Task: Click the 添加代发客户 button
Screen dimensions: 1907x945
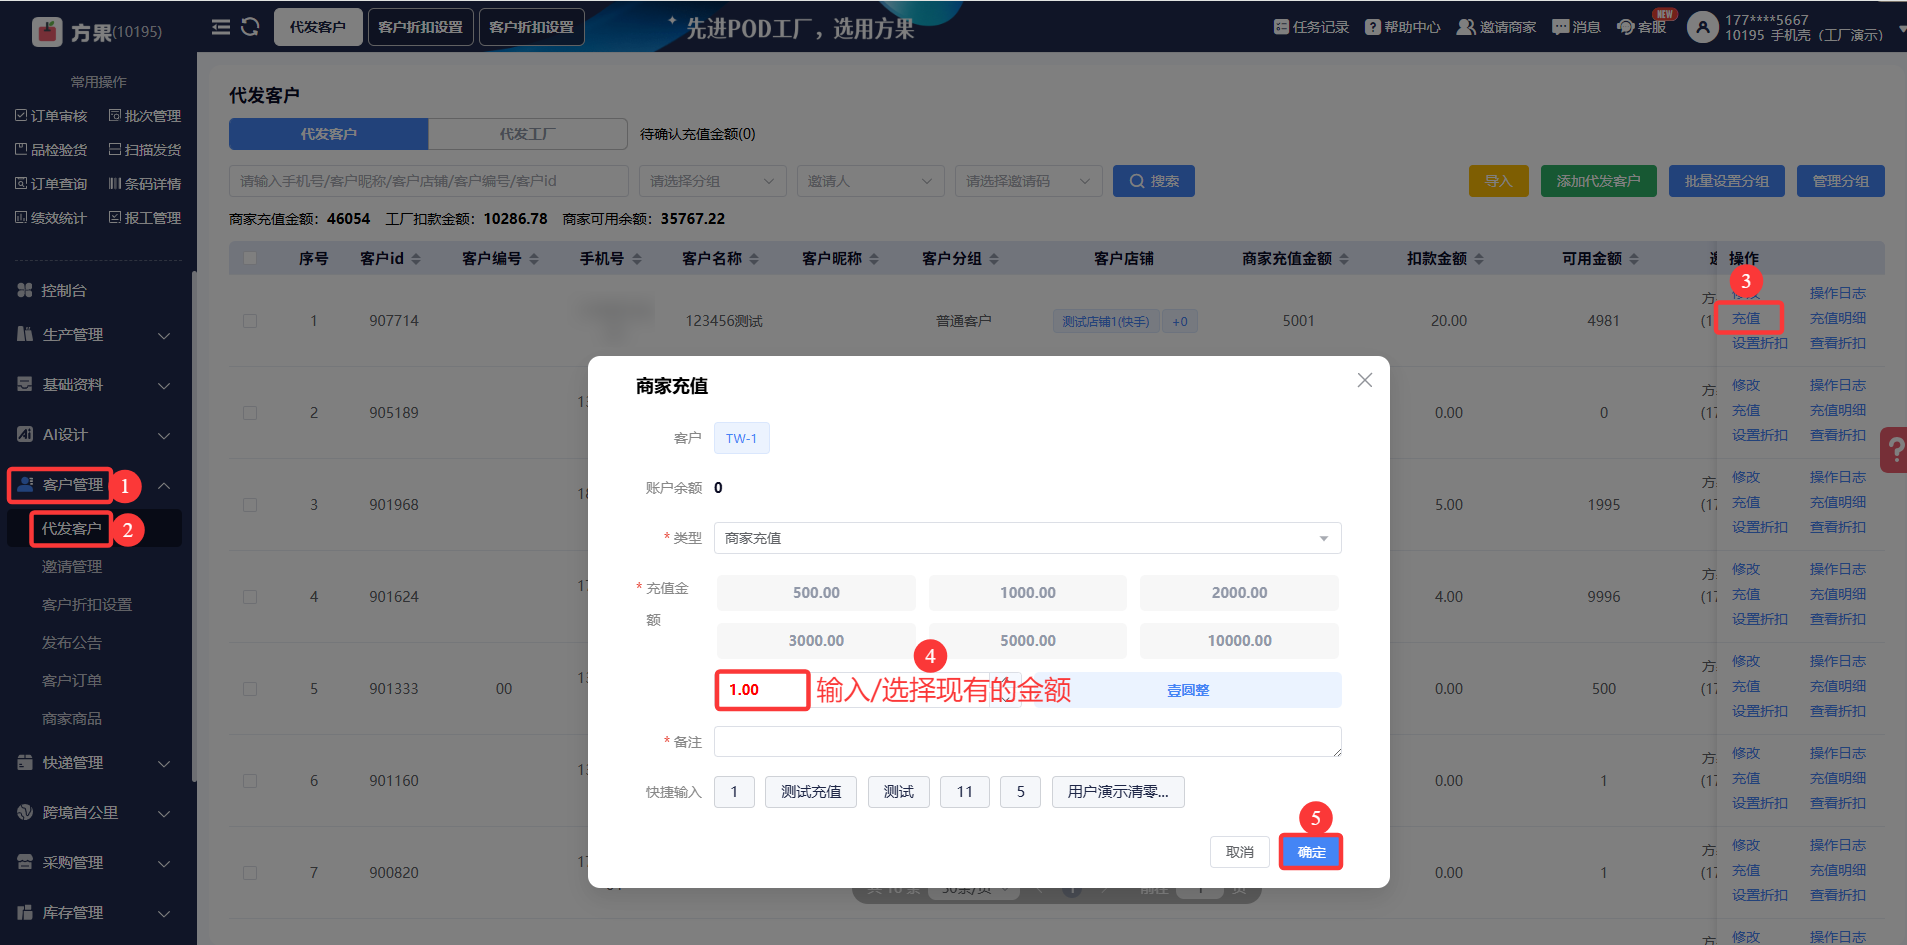Action: point(1599,181)
